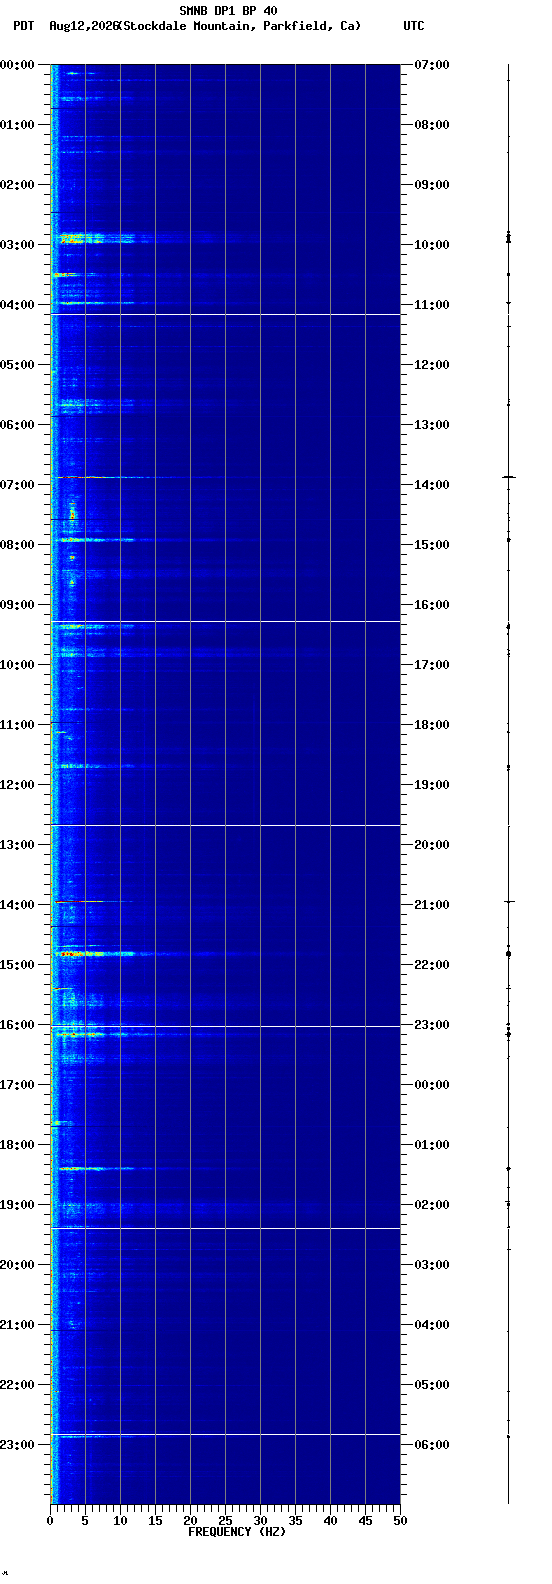552x1584 pixels.
Task: Click the "13:00" PDT axis label
Action: coord(17,845)
